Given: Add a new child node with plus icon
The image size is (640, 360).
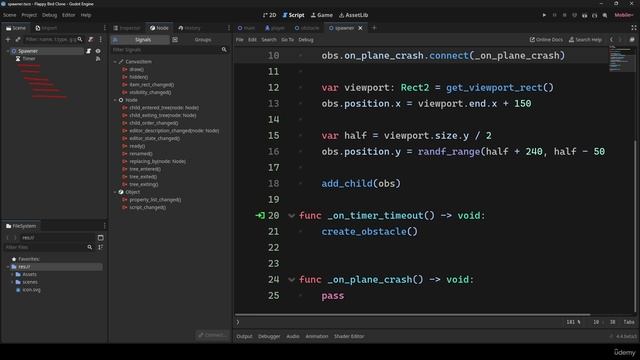Looking at the screenshot, I should [8, 40].
